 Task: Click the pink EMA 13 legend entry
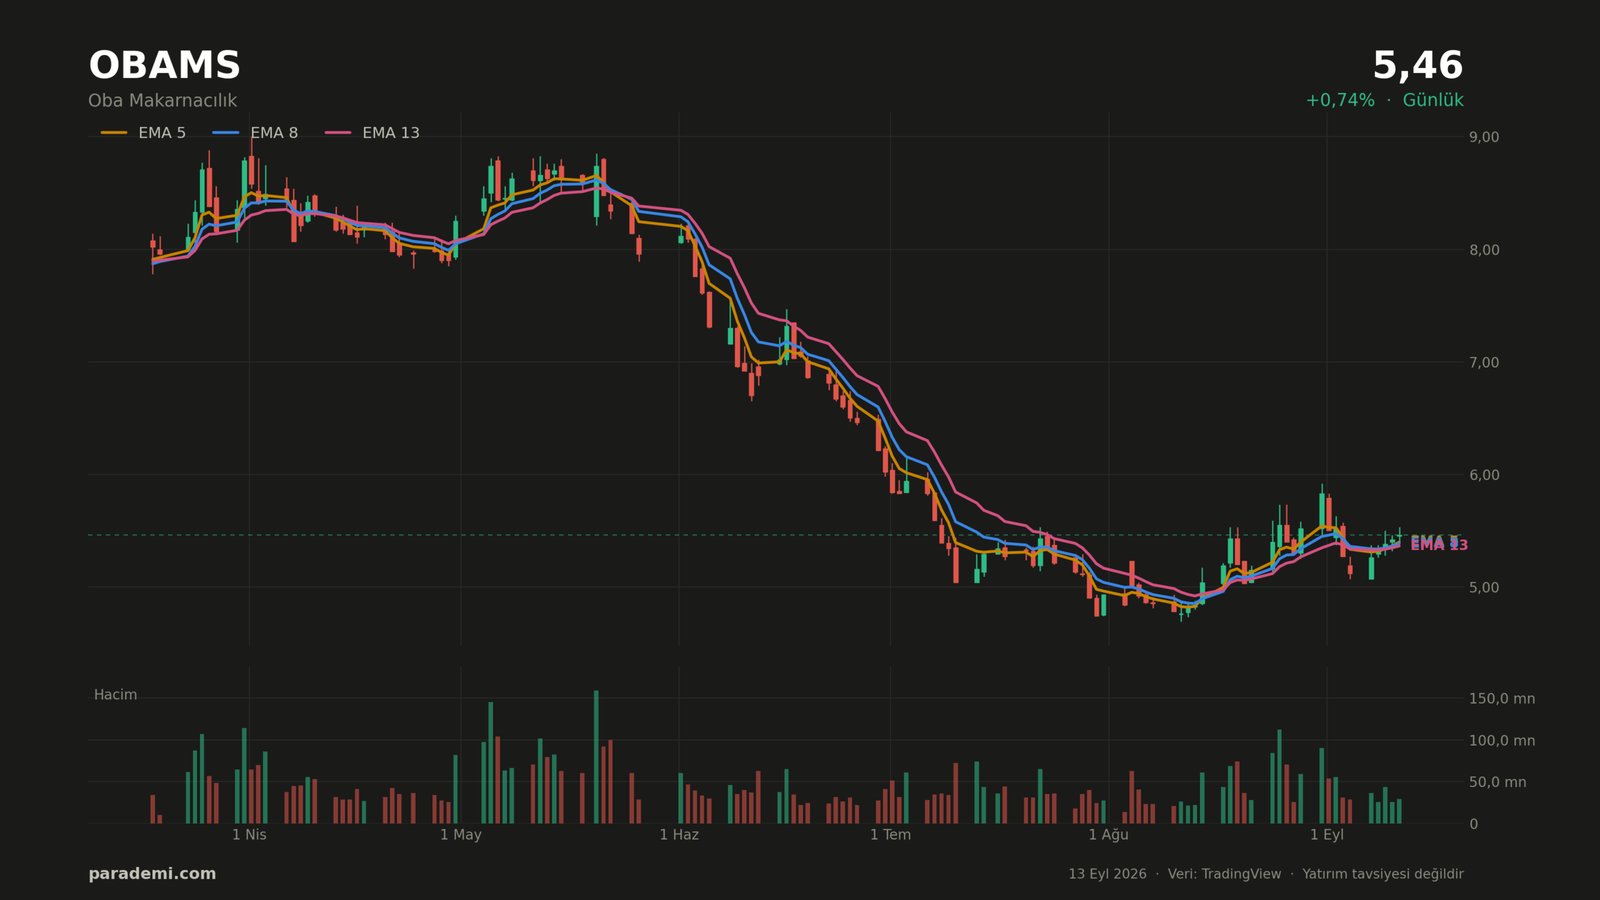(x=372, y=133)
